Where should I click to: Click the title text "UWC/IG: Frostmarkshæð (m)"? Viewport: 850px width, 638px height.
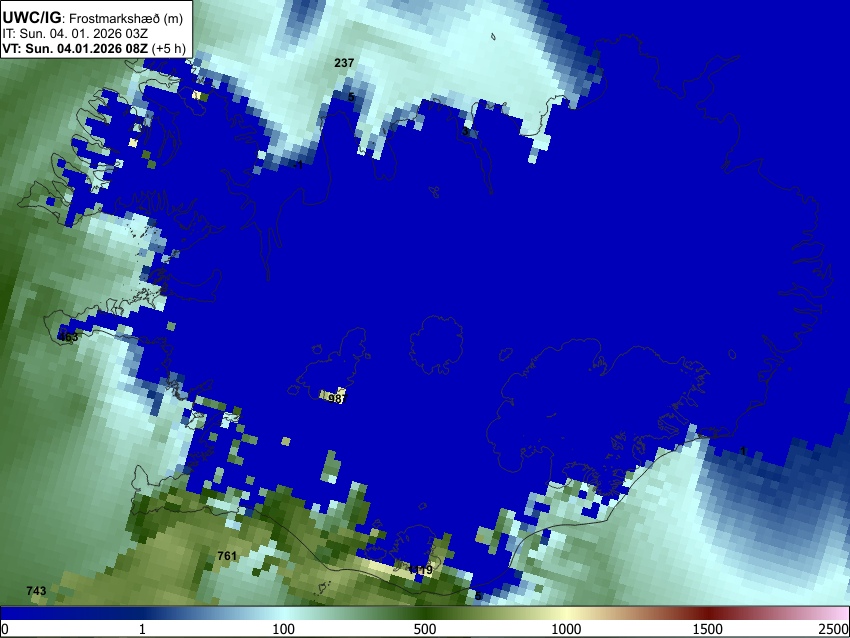[x=93, y=18]
